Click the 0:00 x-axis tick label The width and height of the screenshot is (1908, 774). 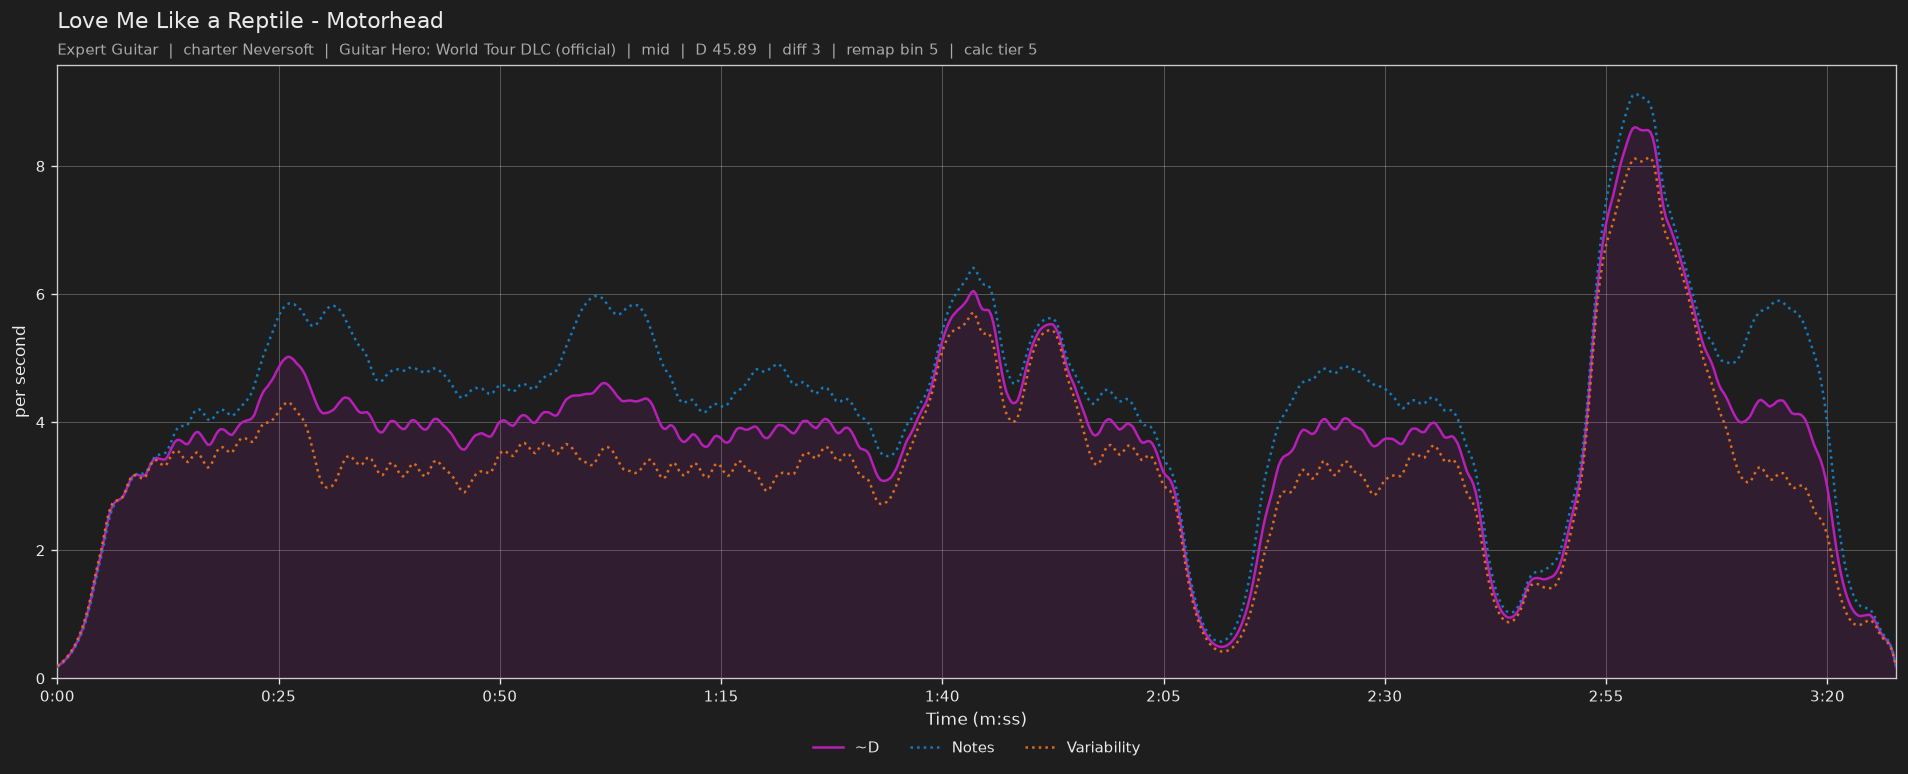click(x=57, y=697)
